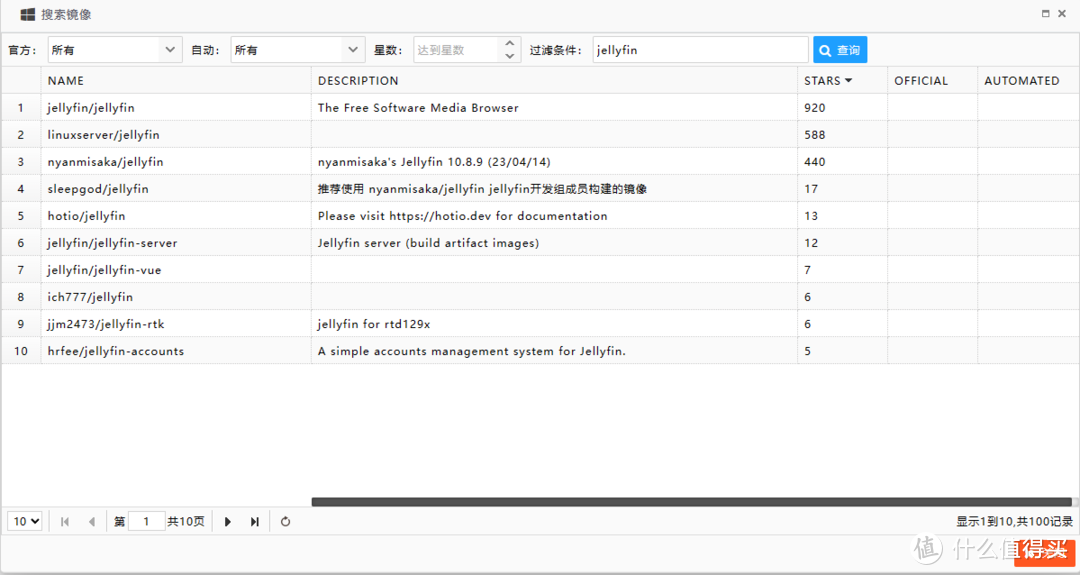The image size is (1080, 575).
Task: Click the nyanmisaka's Jellyfin 10.8.9 description
Action: click(434, 162)
